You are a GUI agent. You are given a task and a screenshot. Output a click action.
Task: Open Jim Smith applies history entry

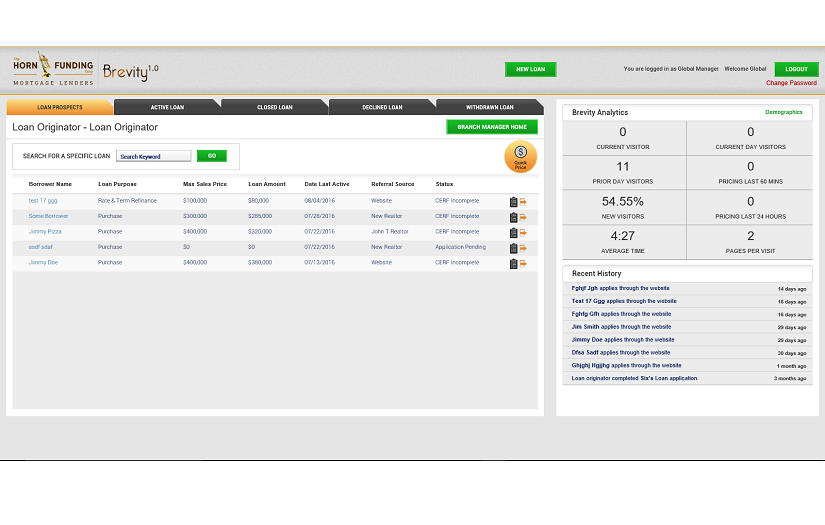621,327
